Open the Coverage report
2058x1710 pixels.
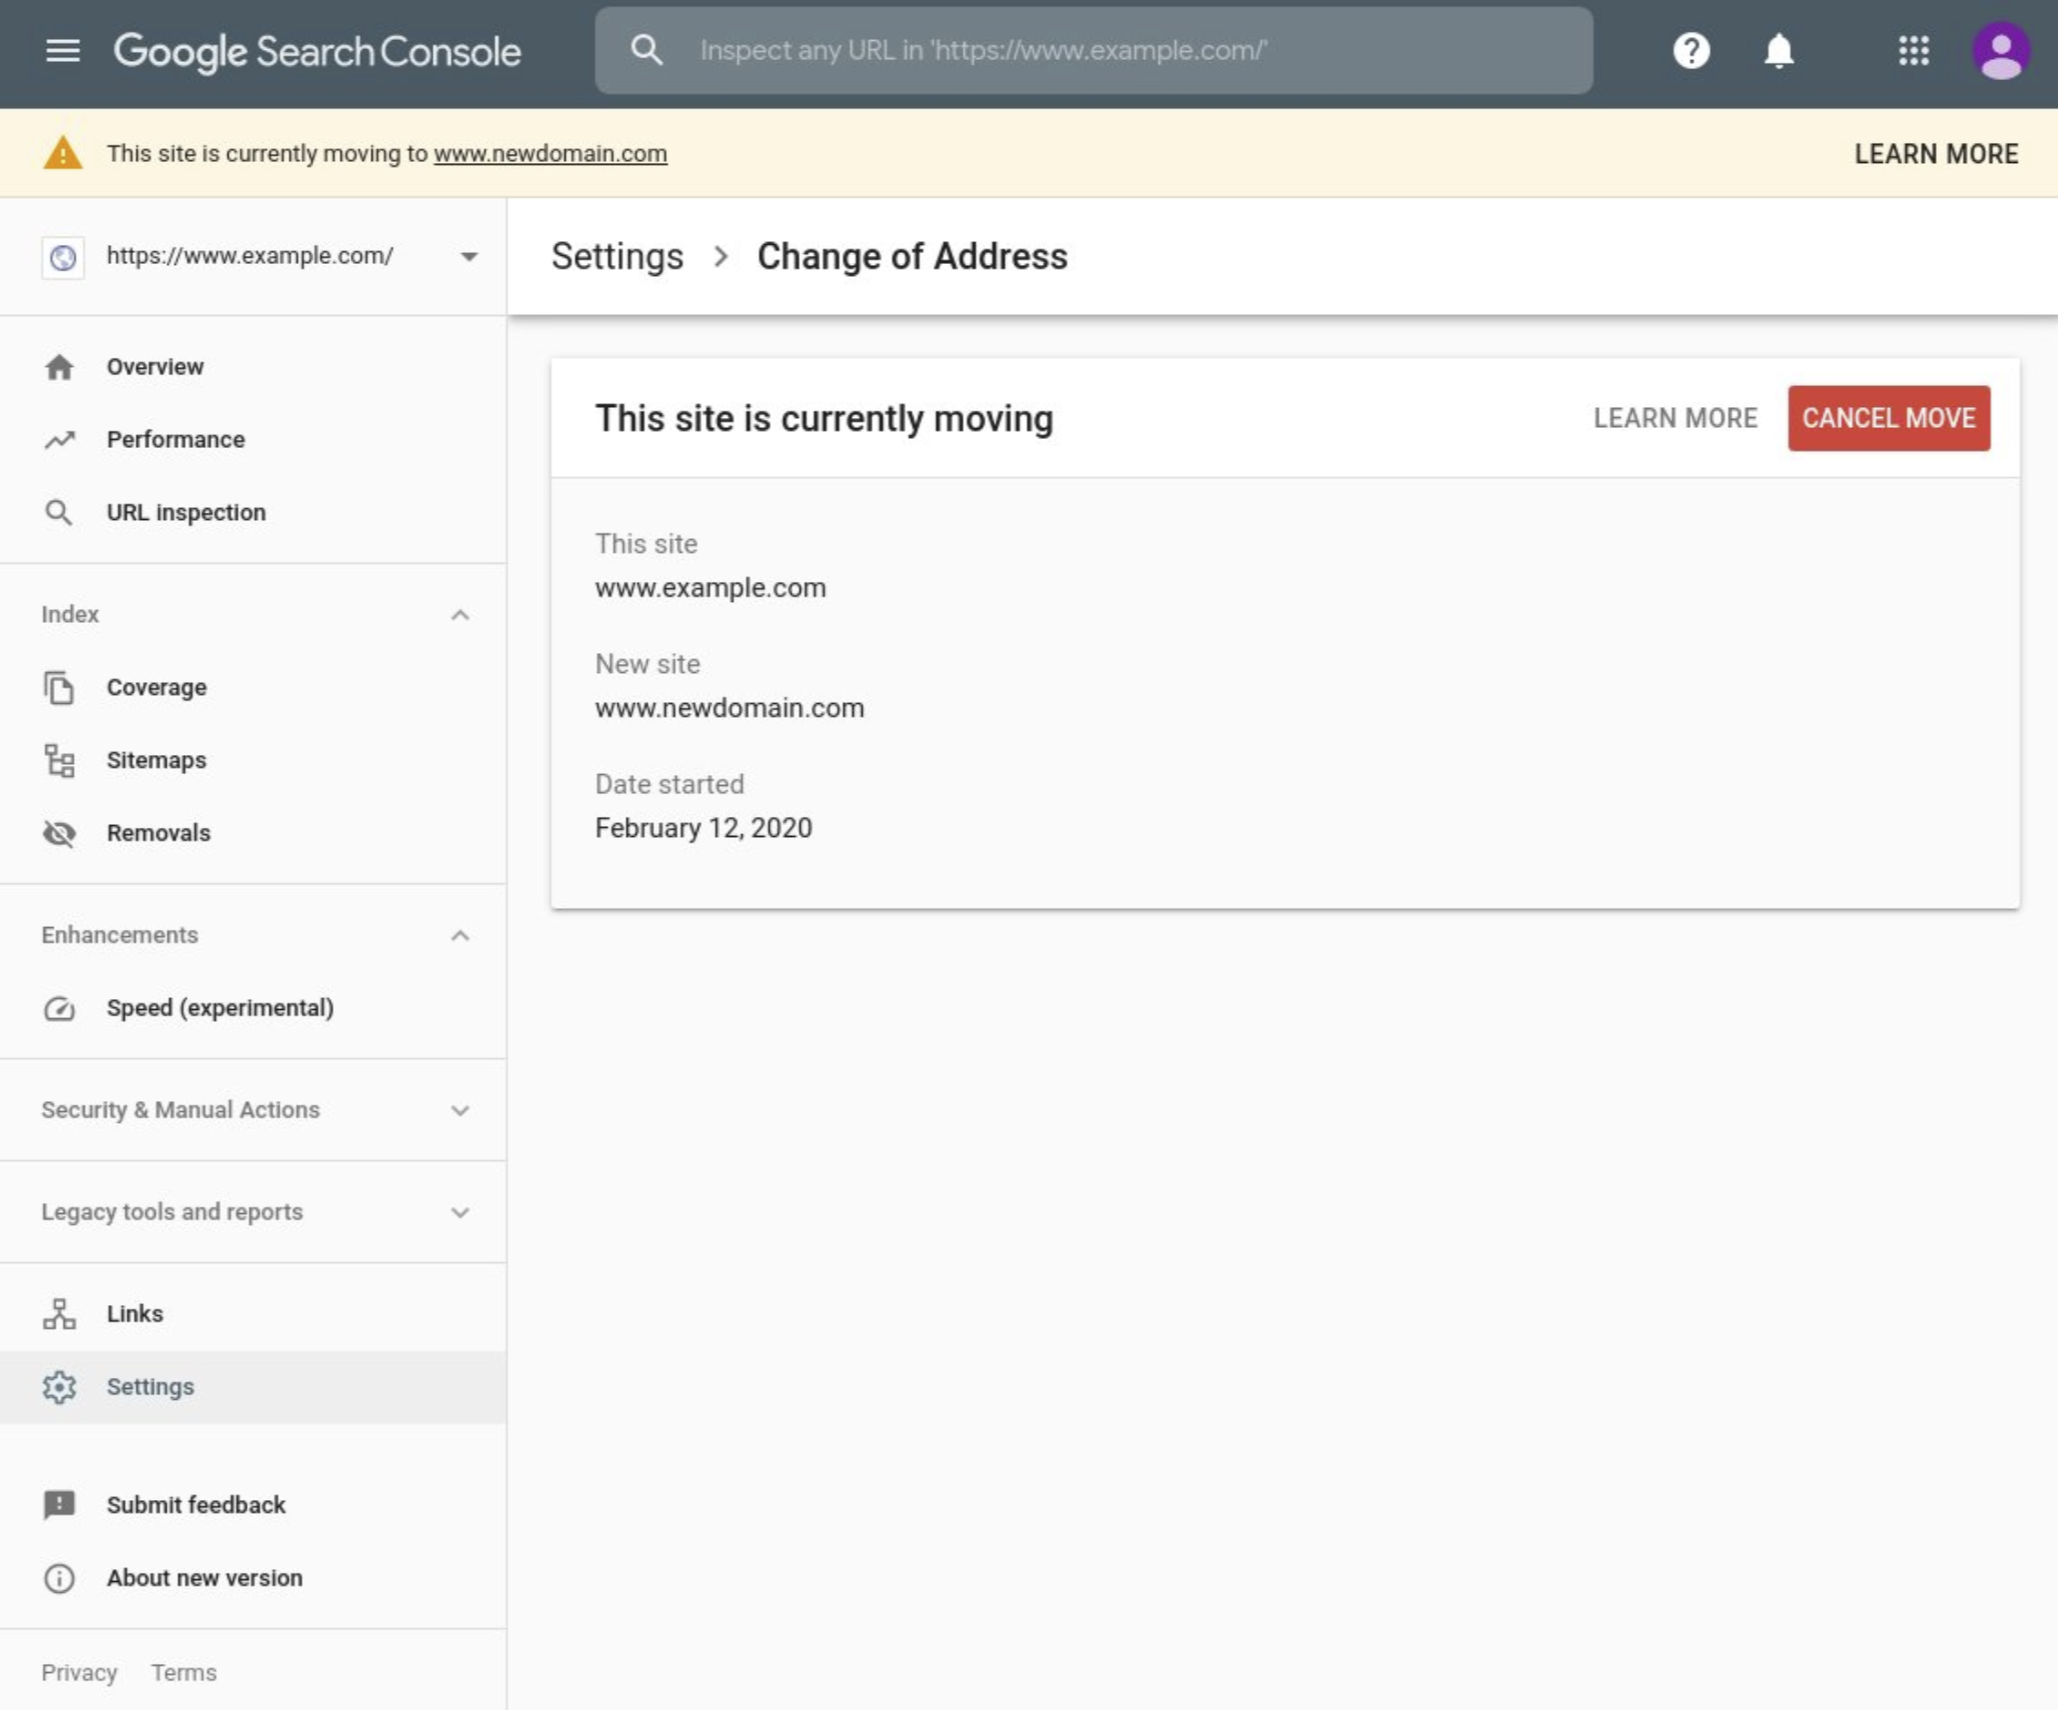[x=156, y=687]
